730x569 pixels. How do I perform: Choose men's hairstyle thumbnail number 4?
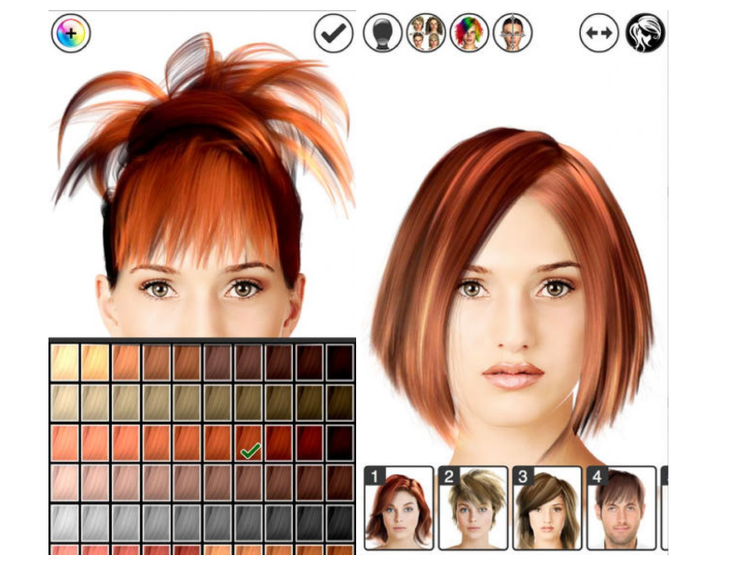(x=622, y=508)
